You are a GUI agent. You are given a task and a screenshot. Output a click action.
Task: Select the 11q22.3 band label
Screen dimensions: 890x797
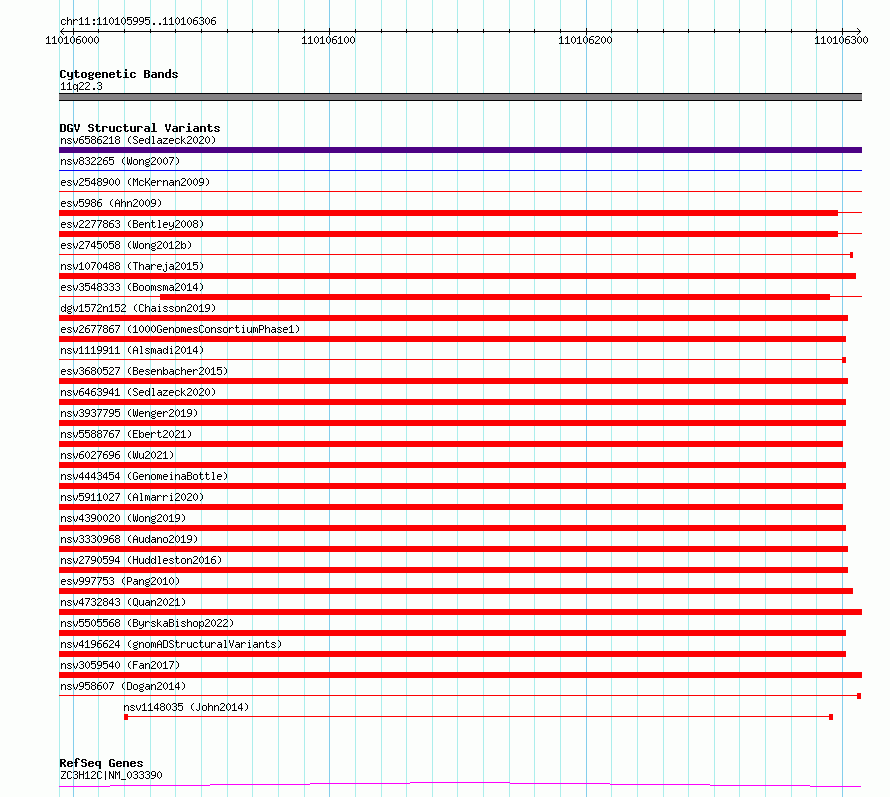click(81, 86)
